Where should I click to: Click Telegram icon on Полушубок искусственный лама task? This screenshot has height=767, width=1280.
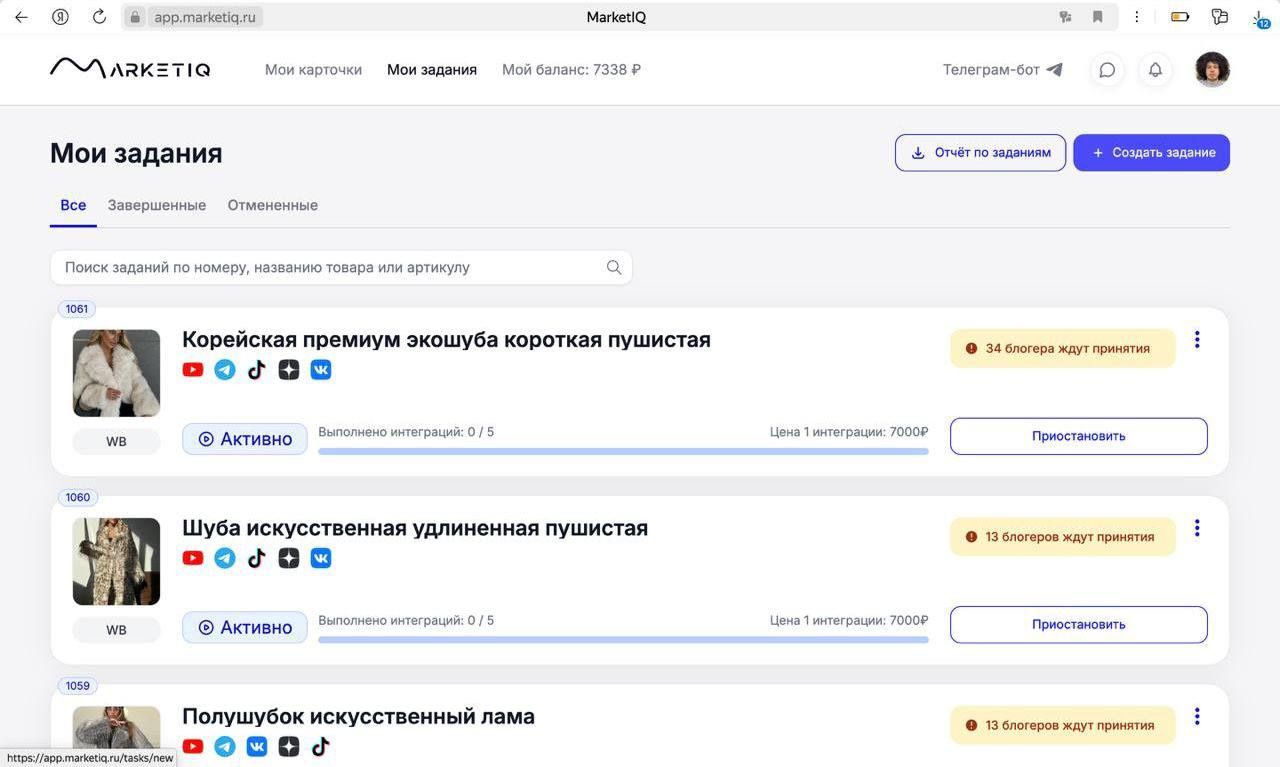(x=225, y=746)
